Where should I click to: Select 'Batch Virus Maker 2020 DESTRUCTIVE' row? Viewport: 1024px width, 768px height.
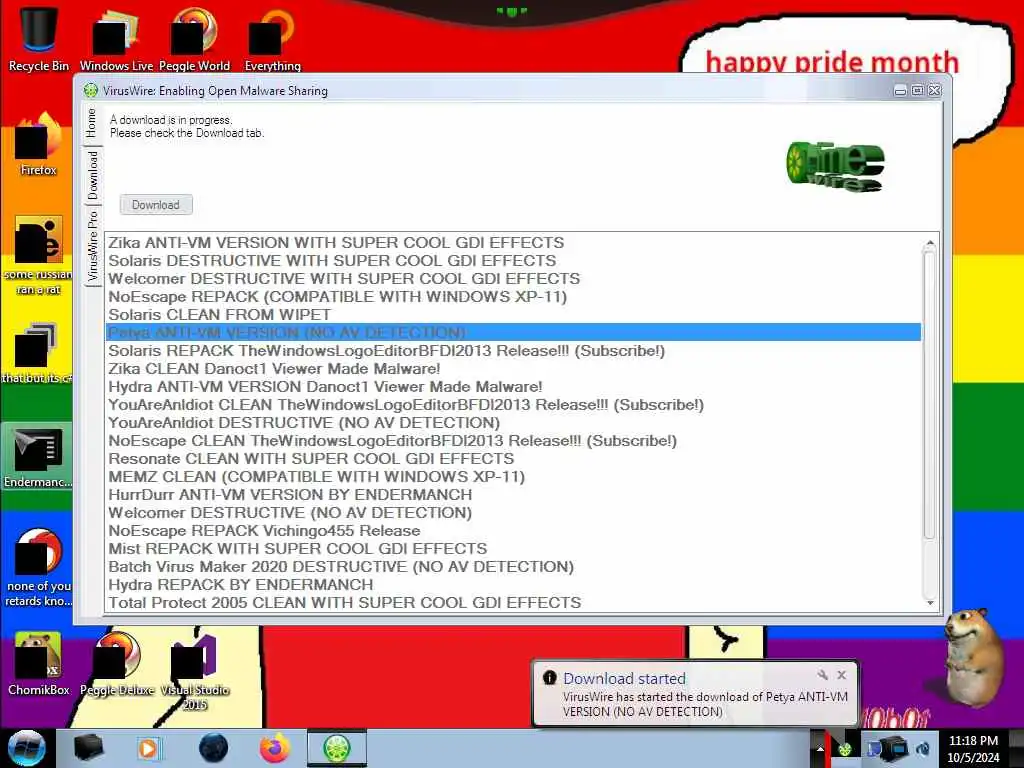click(513, 566)
